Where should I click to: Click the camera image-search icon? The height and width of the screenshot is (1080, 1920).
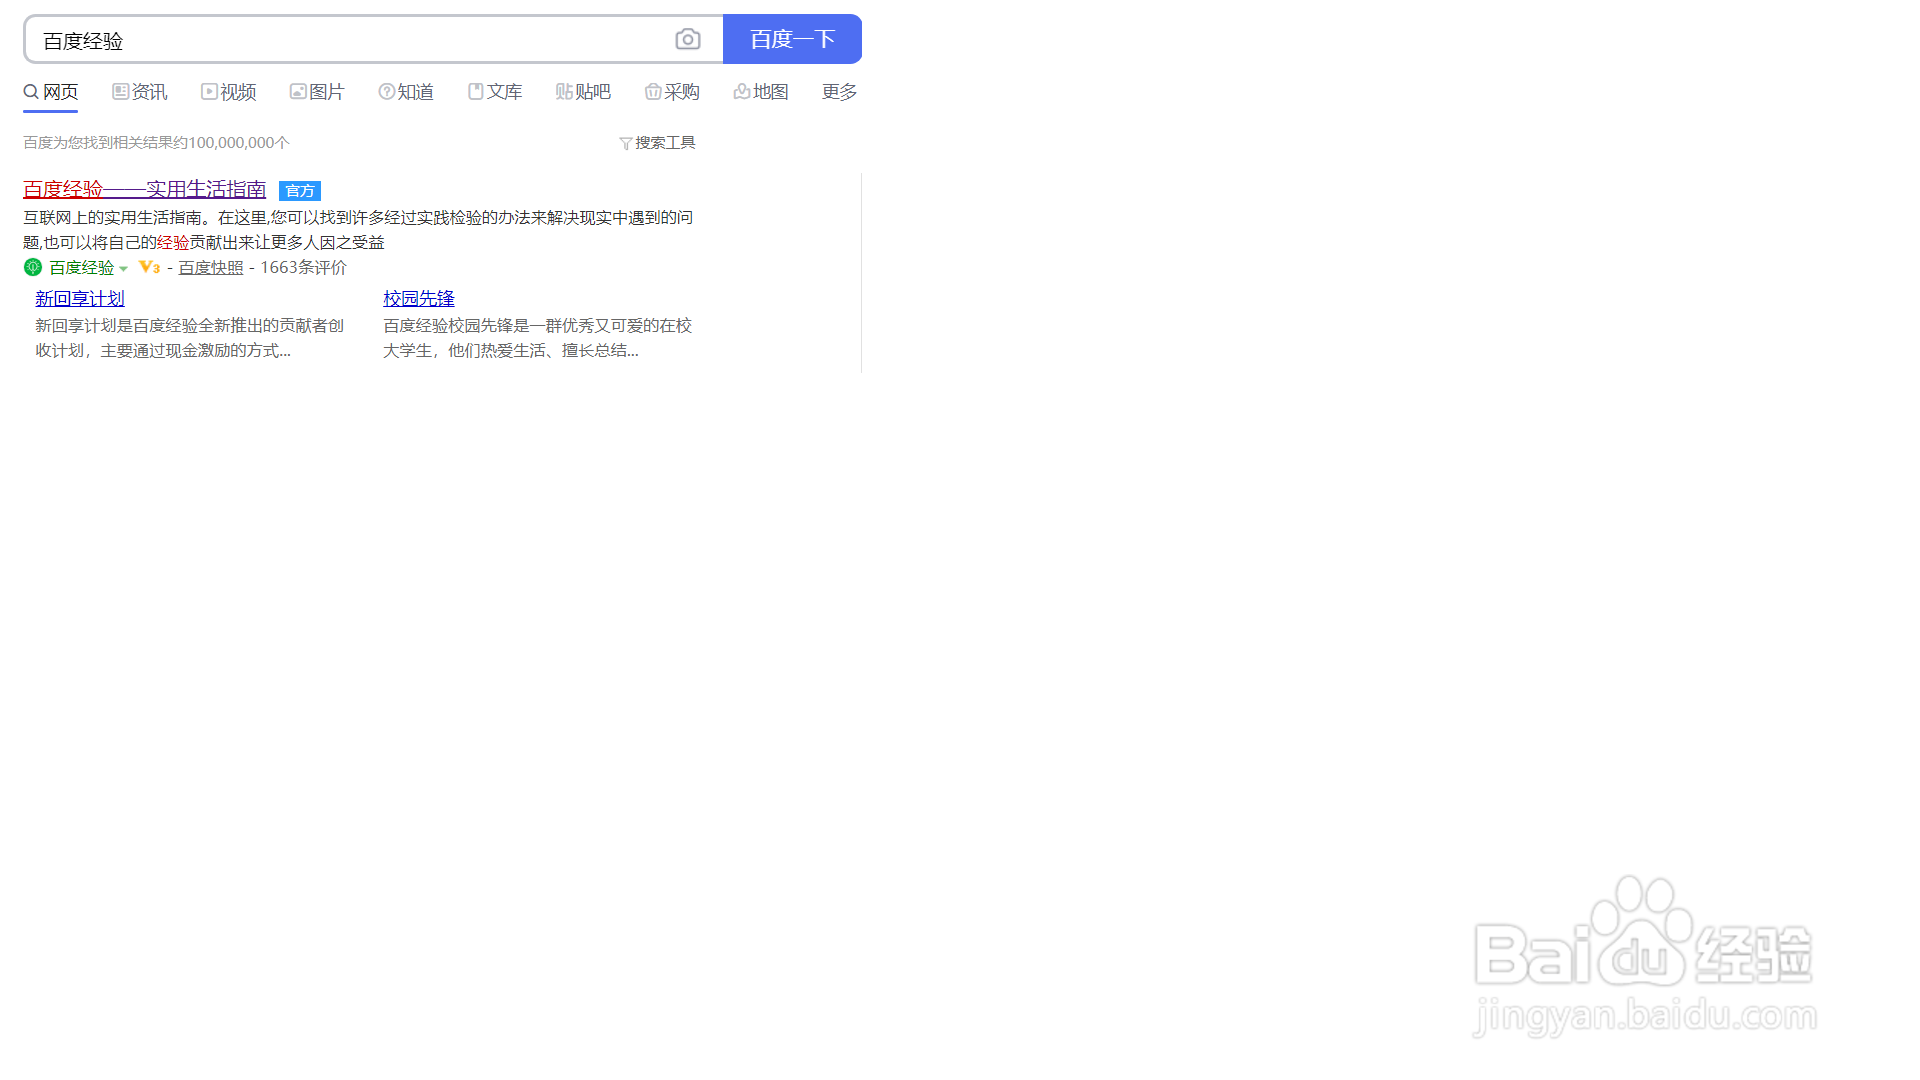(x=688, y=39)
